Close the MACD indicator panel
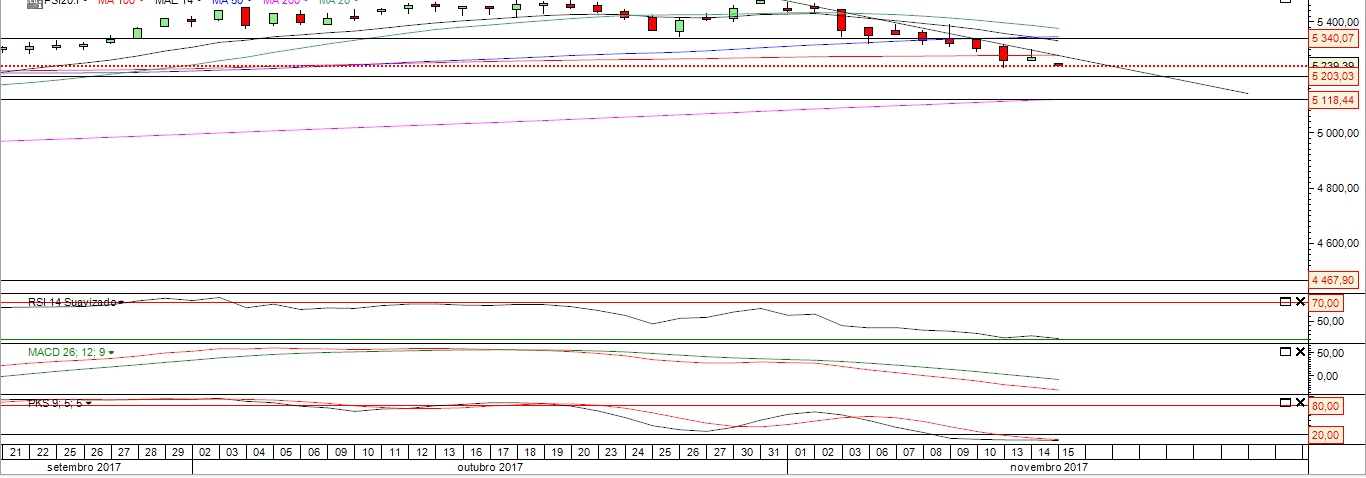Screen dimensions: 1366x478 pyautogui.click(x=1300, y=352)
